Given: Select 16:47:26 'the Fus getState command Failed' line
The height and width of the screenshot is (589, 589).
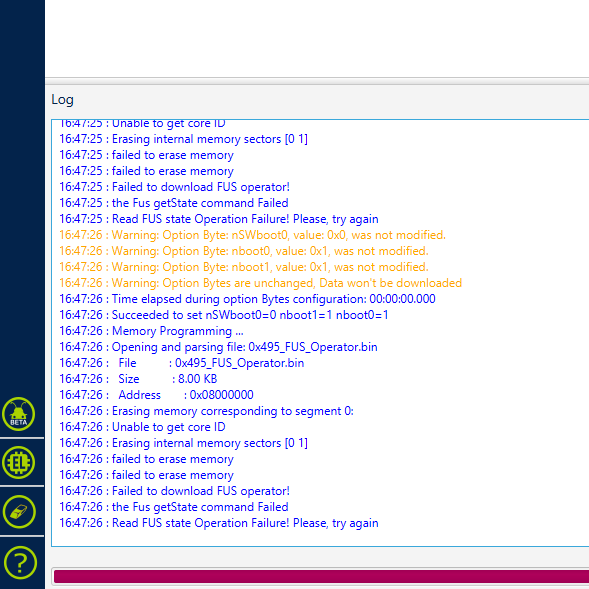Looking at the screenshot, I should (174, 507).
